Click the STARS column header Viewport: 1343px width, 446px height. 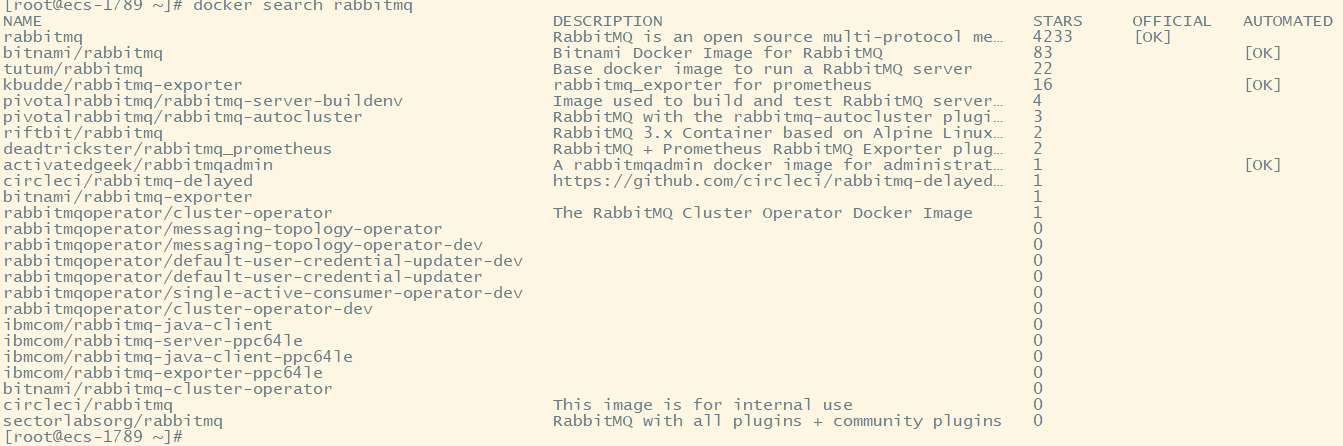click(1057, 21)
